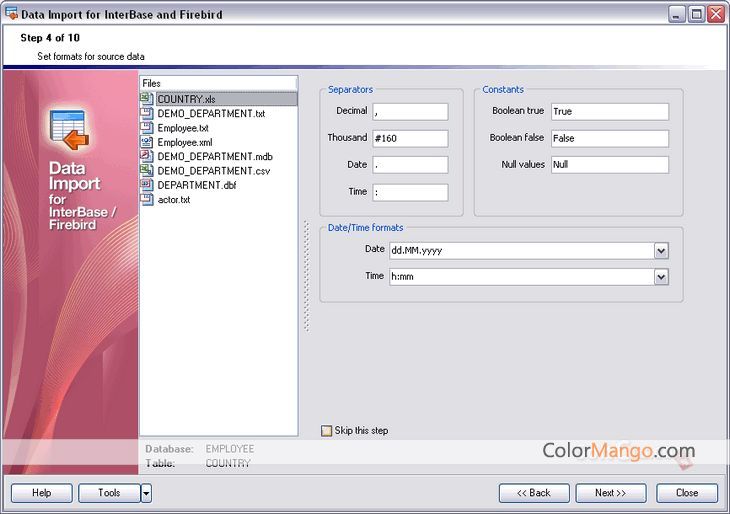730x514 pixels.
Task: Click the DEMO_DEPARTMENT.csv file icon
Action: click(147, 170)
